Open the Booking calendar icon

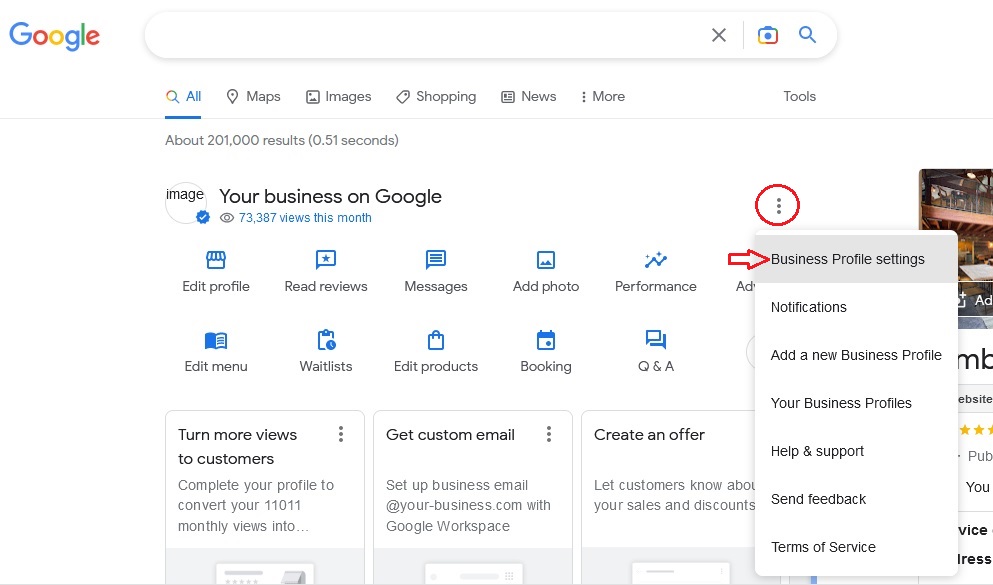pos(546,340)
